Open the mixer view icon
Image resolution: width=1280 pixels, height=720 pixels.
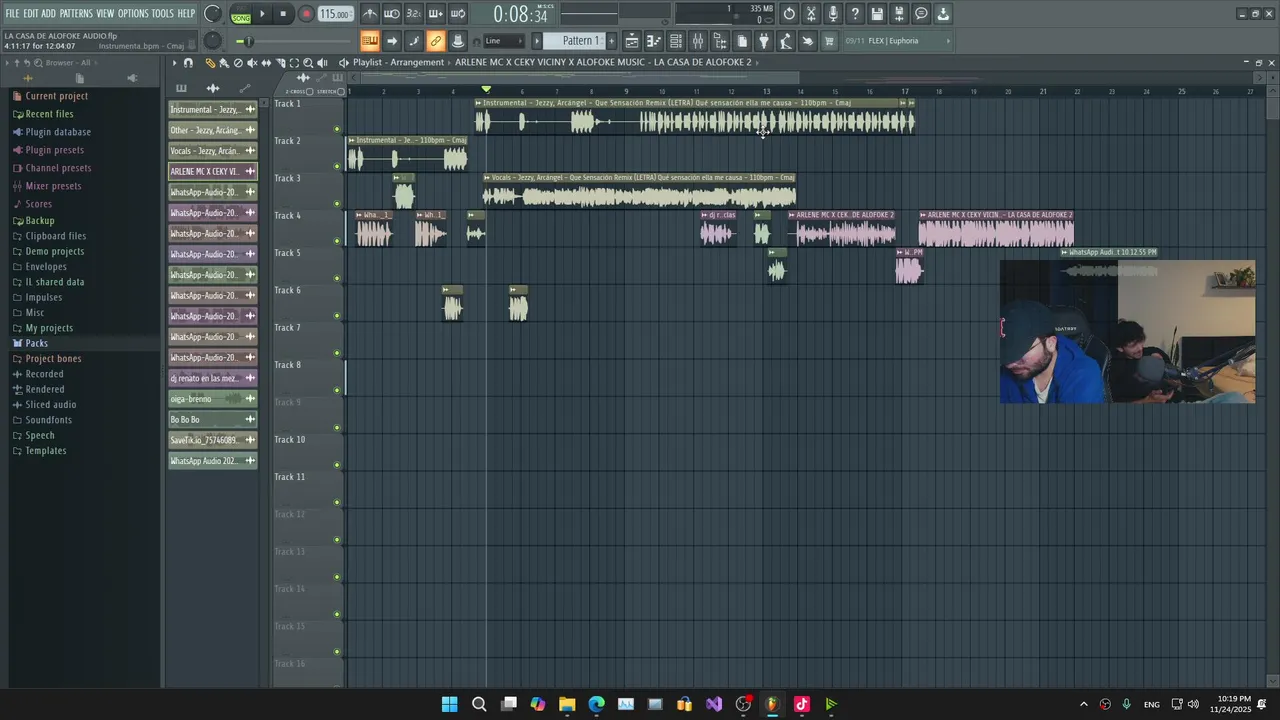[698, 41]
